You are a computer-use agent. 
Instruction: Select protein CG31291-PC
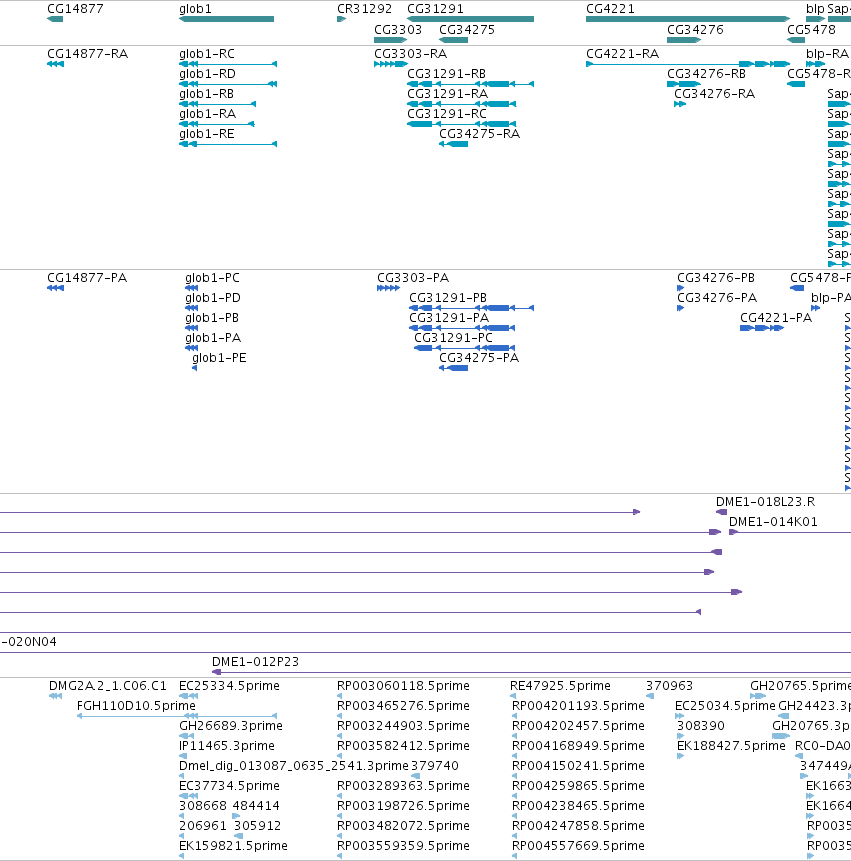tap(454, 338)
